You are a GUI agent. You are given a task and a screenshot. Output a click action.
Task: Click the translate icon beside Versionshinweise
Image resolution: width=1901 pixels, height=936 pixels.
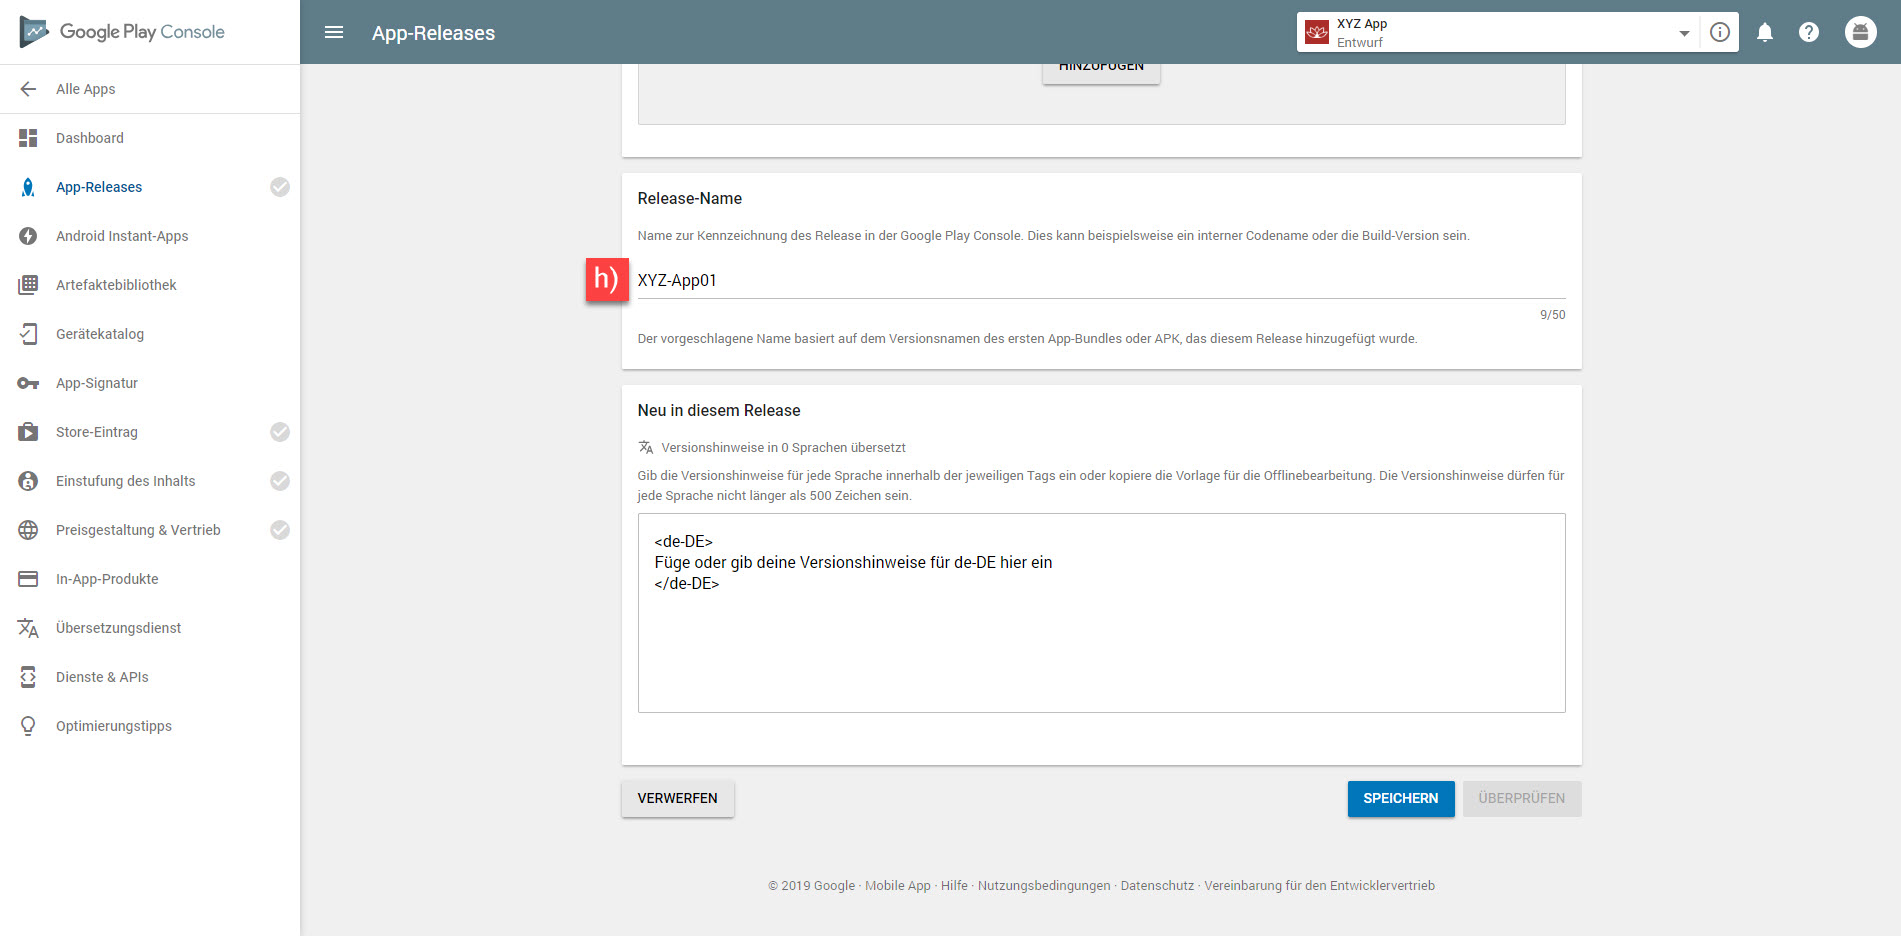[x=646, y=447]
